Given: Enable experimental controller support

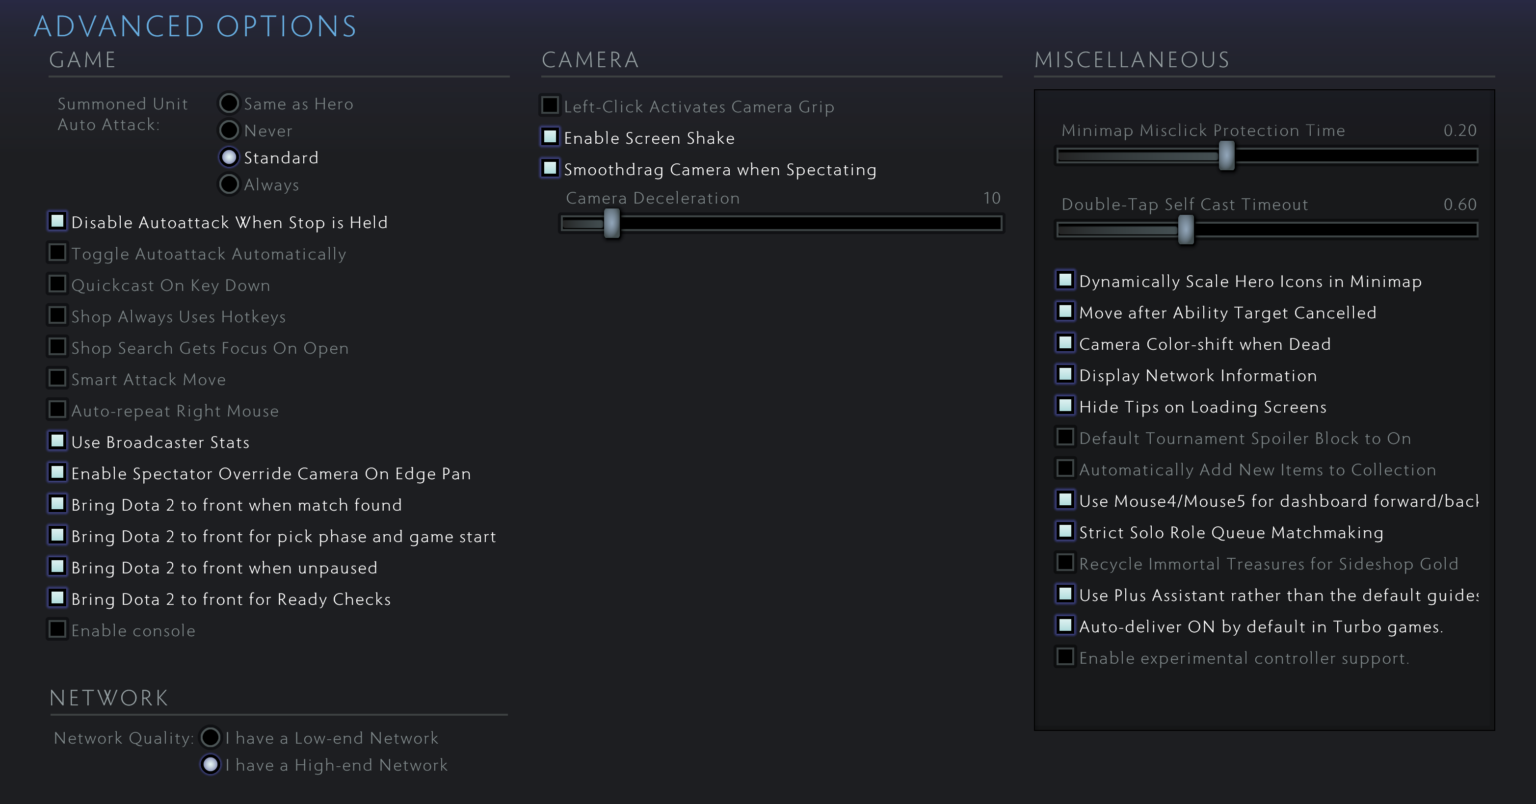Looking at the screenshot, I should (x=1065, y=656).
